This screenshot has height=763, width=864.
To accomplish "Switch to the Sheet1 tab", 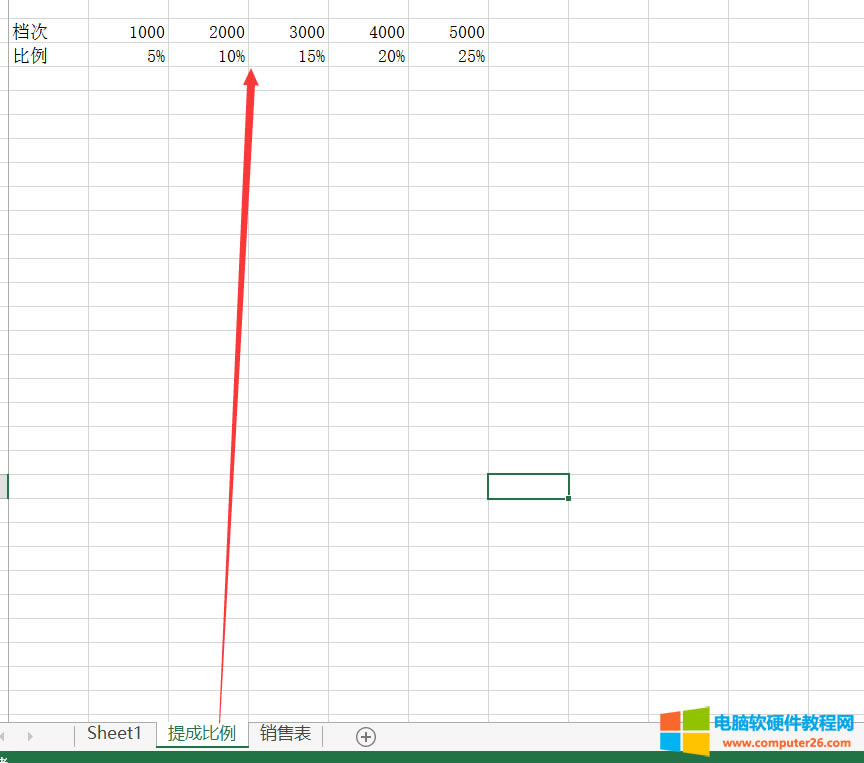I will [x=114, y=733].
